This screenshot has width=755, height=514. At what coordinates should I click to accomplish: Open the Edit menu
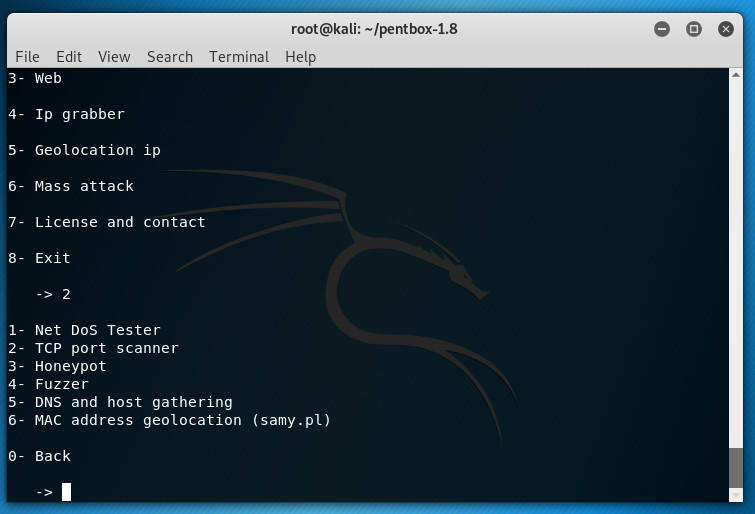[69, 57]
